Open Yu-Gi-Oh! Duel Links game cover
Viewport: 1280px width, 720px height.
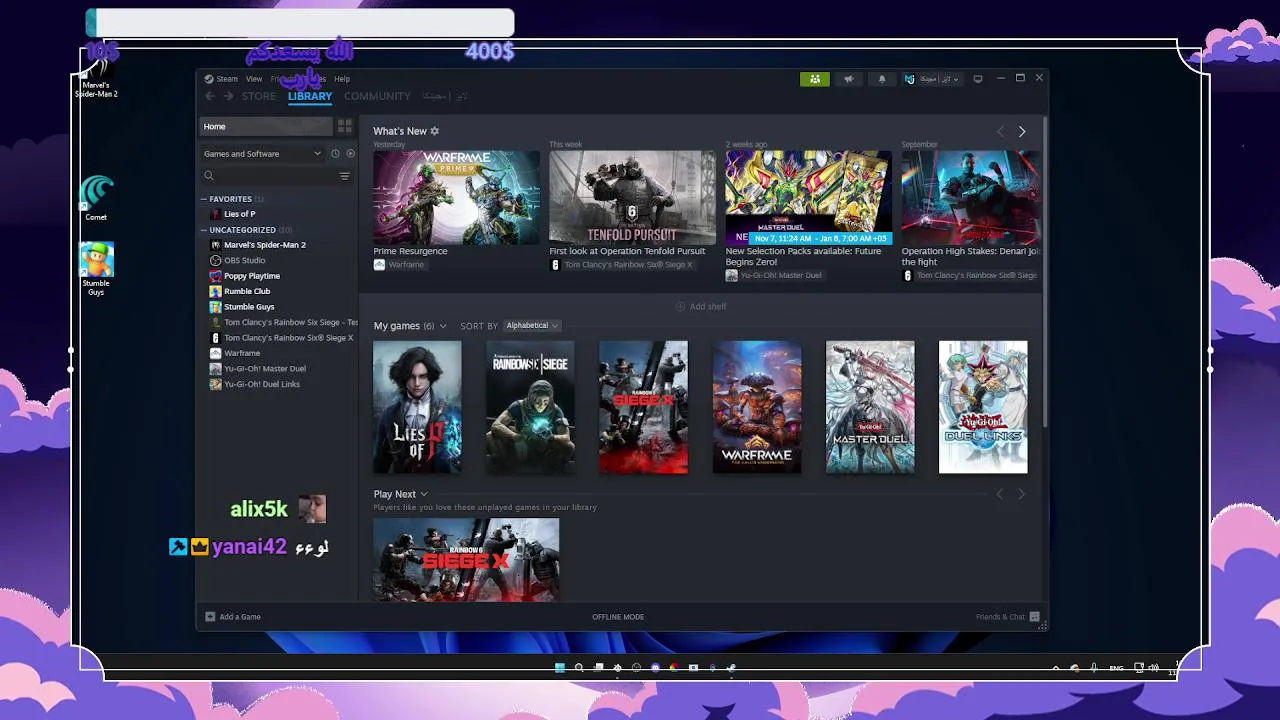(983, 407)
